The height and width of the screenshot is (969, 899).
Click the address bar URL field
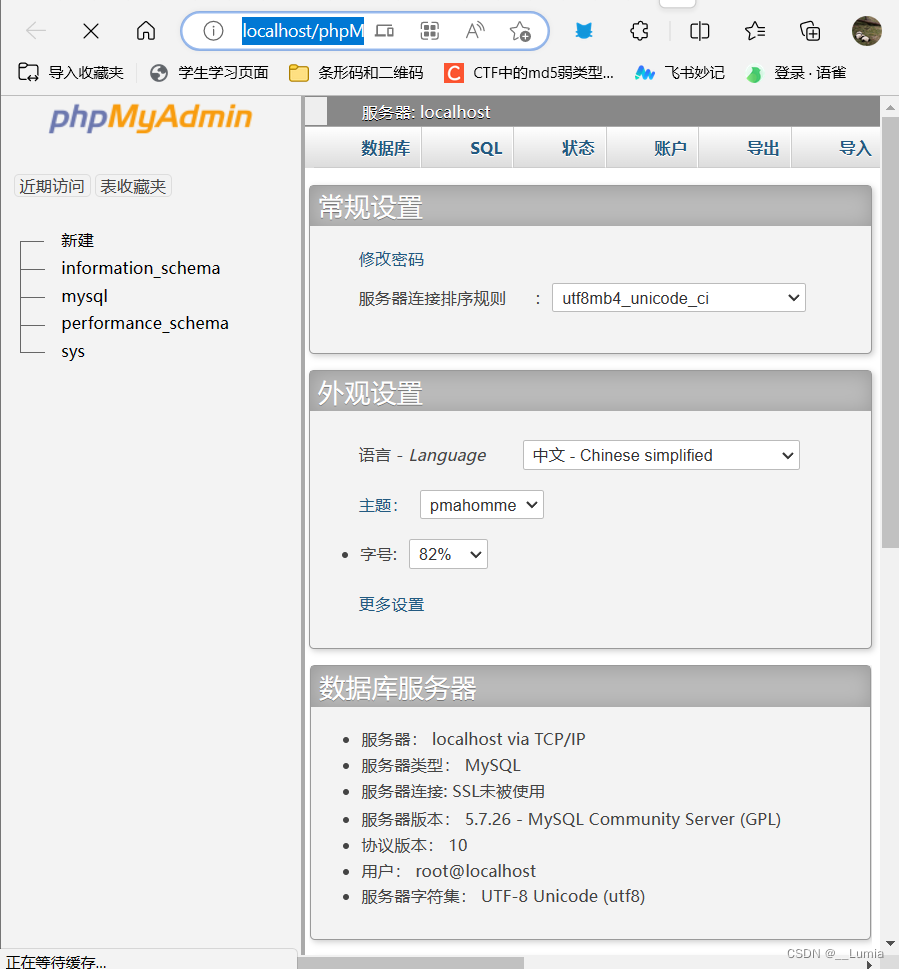[303, 31]
